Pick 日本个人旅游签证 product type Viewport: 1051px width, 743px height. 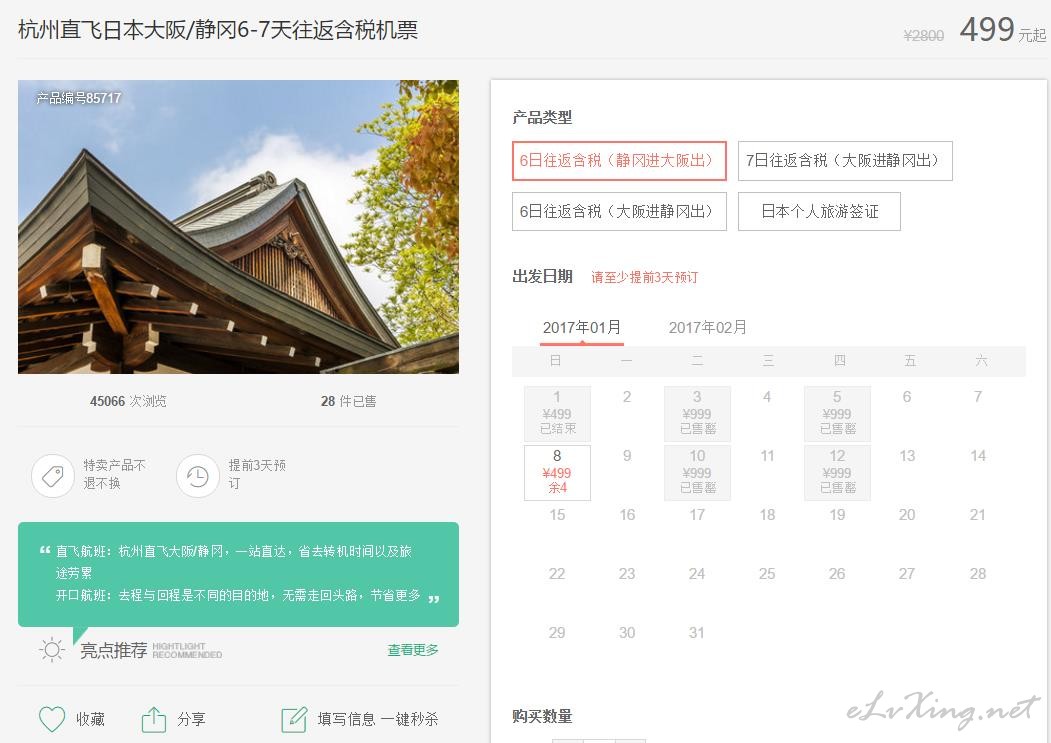819,211
